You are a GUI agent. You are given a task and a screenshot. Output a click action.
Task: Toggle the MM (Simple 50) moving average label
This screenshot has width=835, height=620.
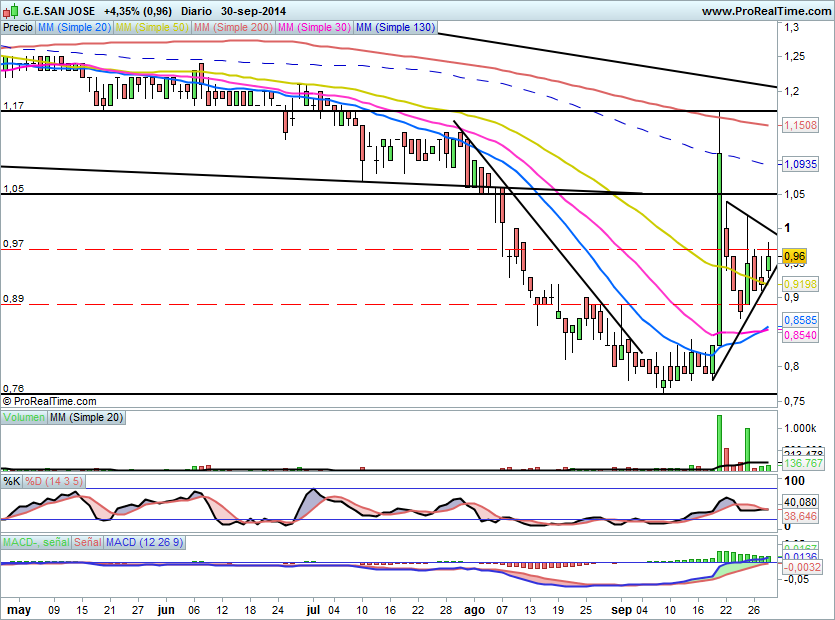point(153,28)
